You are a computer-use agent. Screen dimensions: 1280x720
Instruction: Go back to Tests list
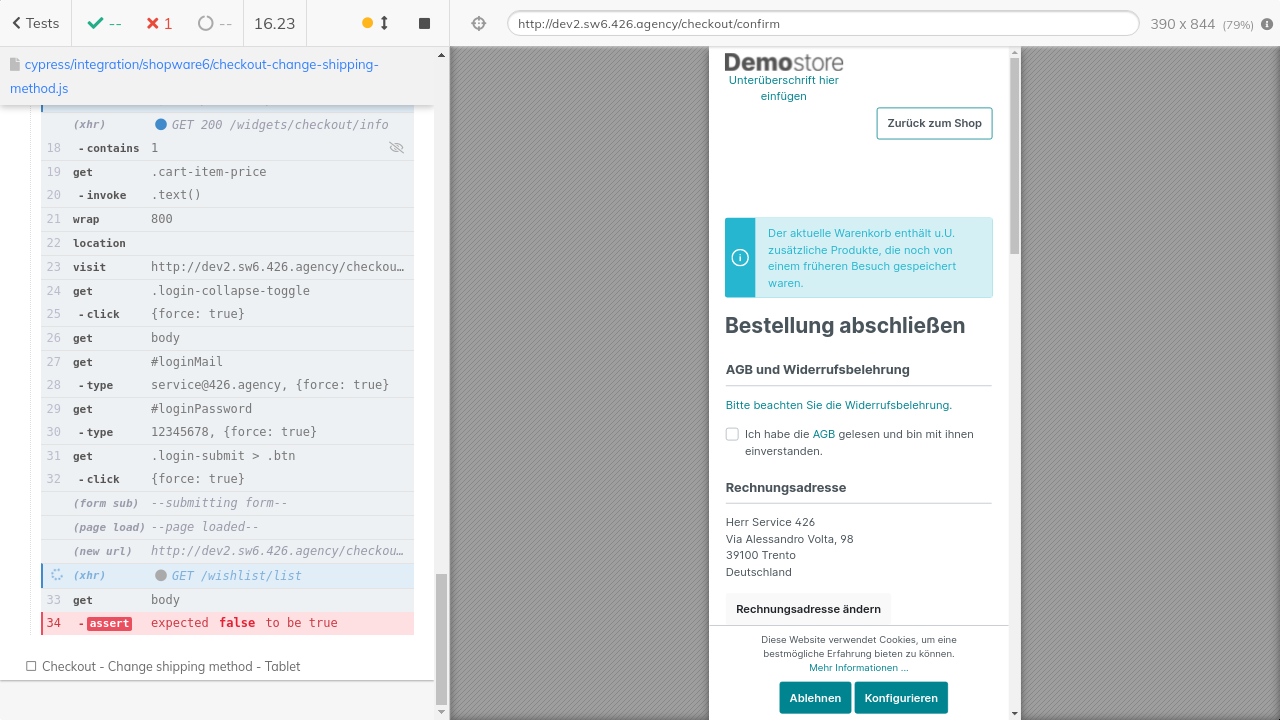[35, 23]
